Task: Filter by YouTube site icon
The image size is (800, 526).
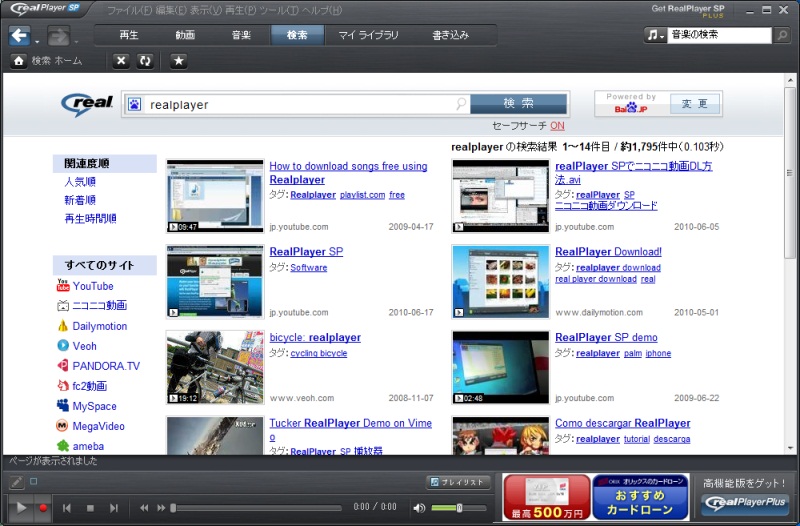Action: (x=63, y=285)
